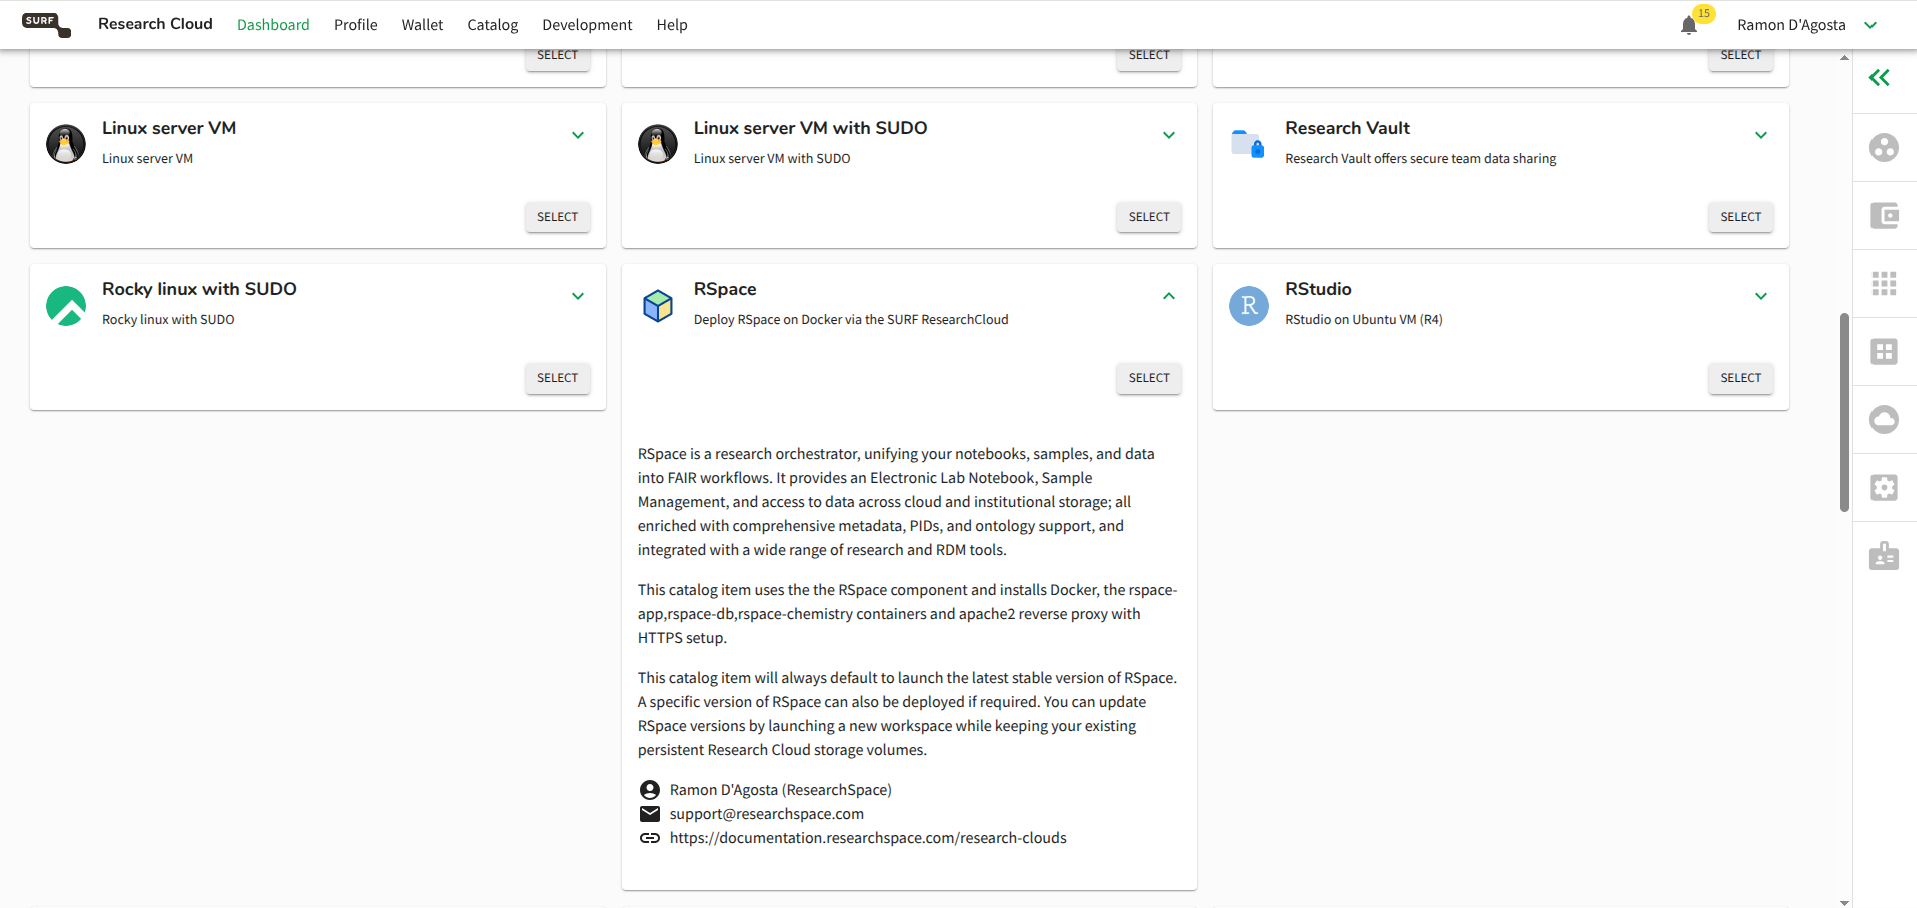Expand the Research Vault card details
This screenshot has width=1917, height=908.
click(x=1761, y=135)
